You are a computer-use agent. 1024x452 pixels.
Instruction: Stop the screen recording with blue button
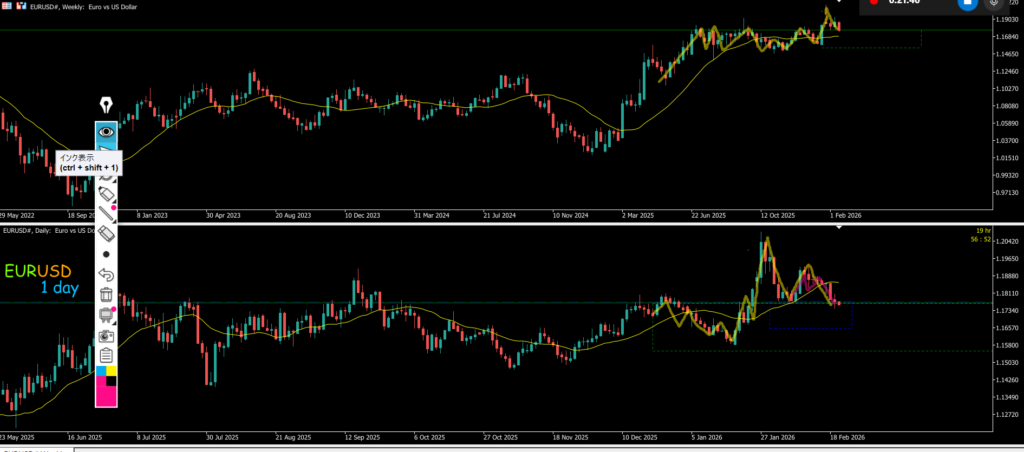tap(967, 3)
